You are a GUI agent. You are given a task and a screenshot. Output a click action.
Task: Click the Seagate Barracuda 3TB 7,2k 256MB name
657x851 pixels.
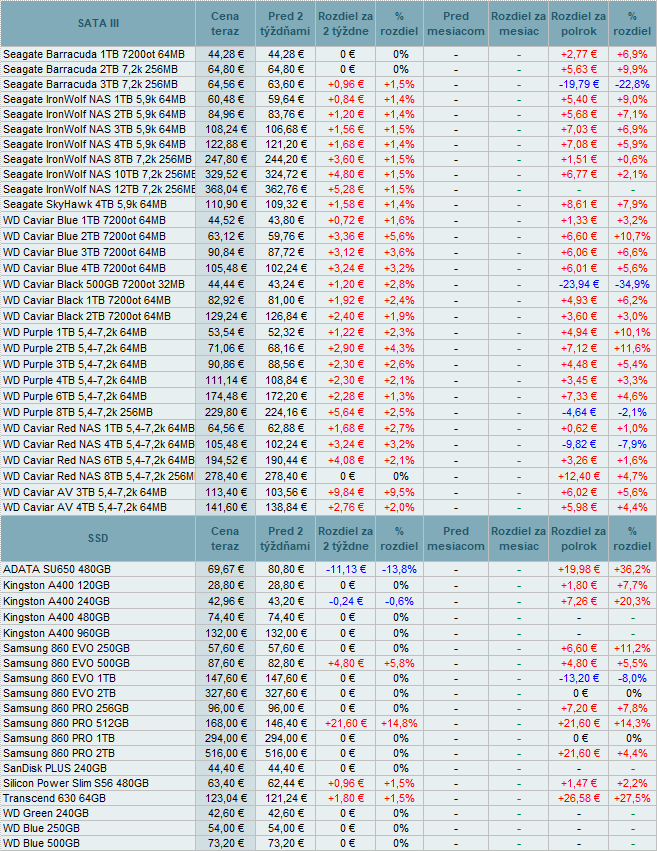(x=90, y=85)
